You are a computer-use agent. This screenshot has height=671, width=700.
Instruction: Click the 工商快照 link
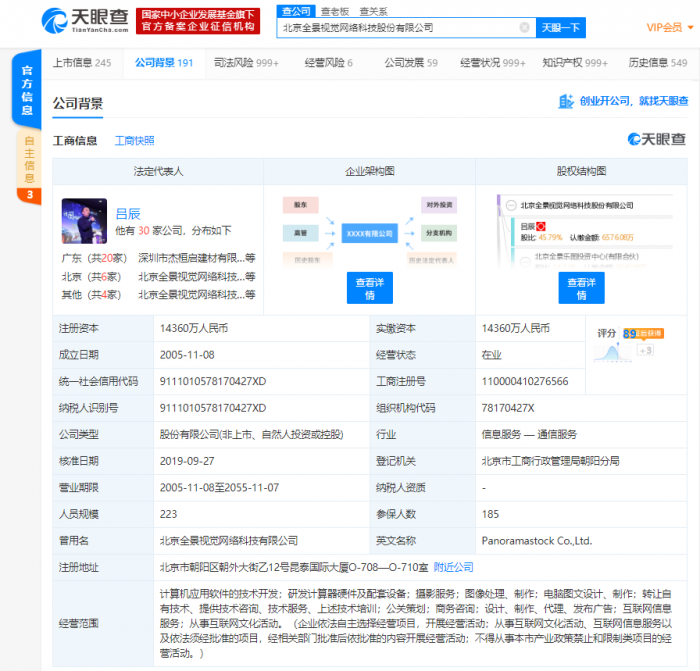tap(134, 141)
